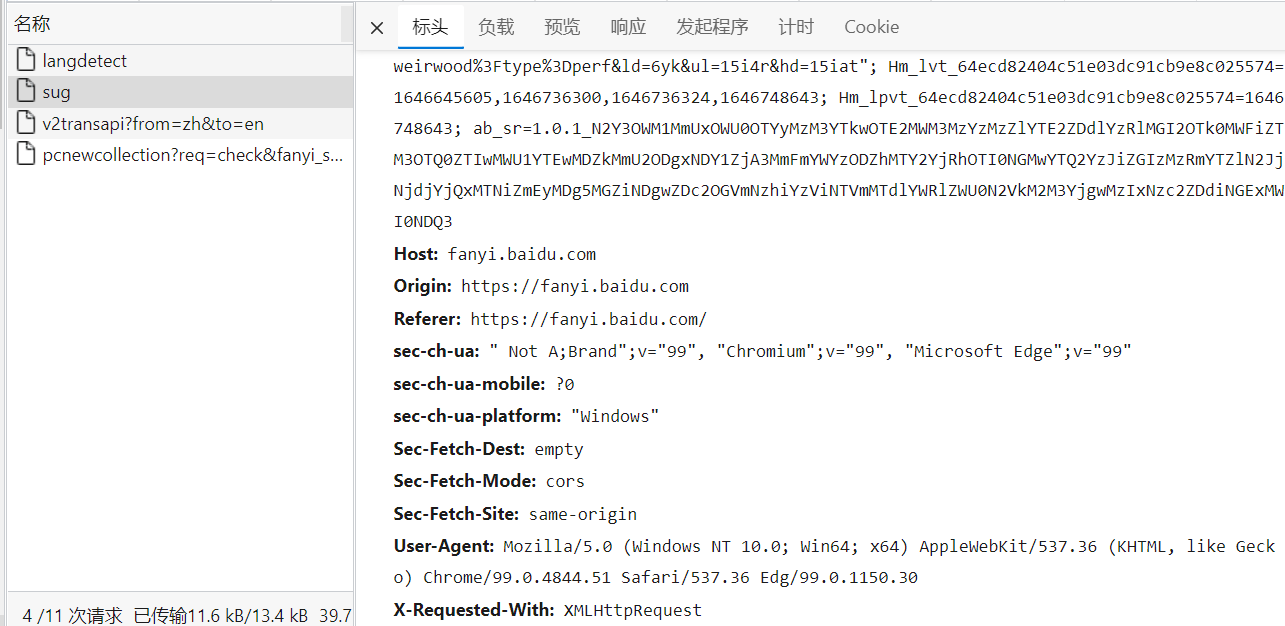1285x626 pixels.
Task: Select the sug request row
Action: 180,92
